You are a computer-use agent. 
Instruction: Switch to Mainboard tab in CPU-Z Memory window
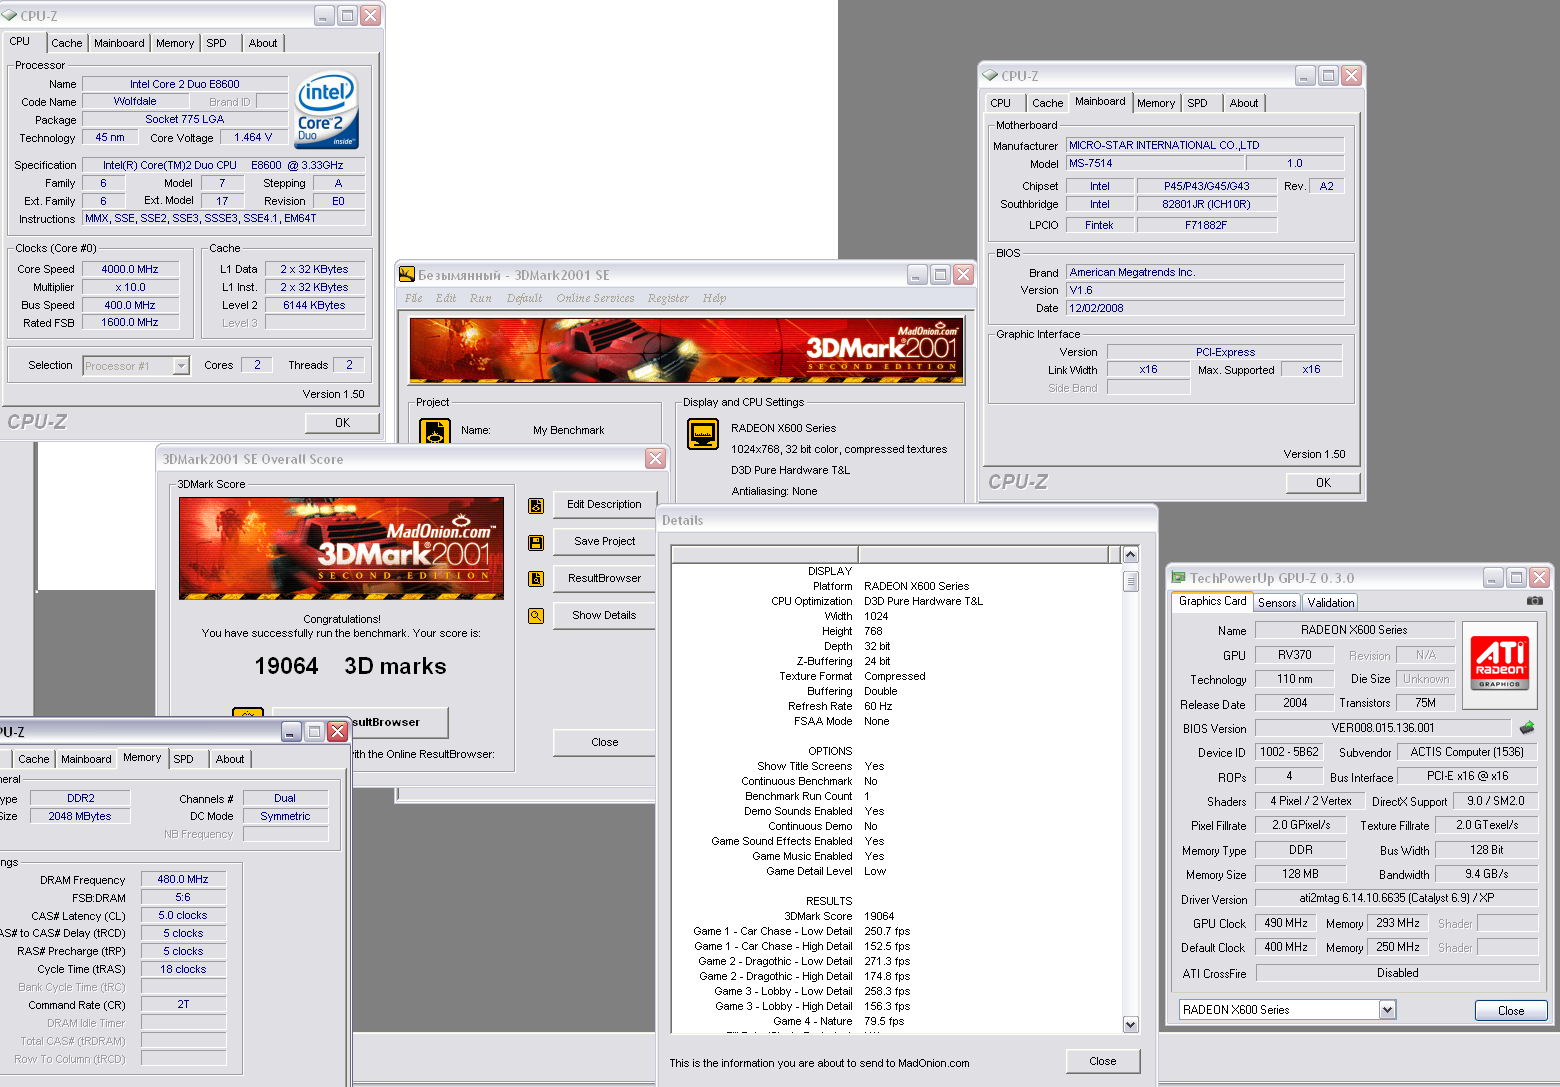[86, 759]
